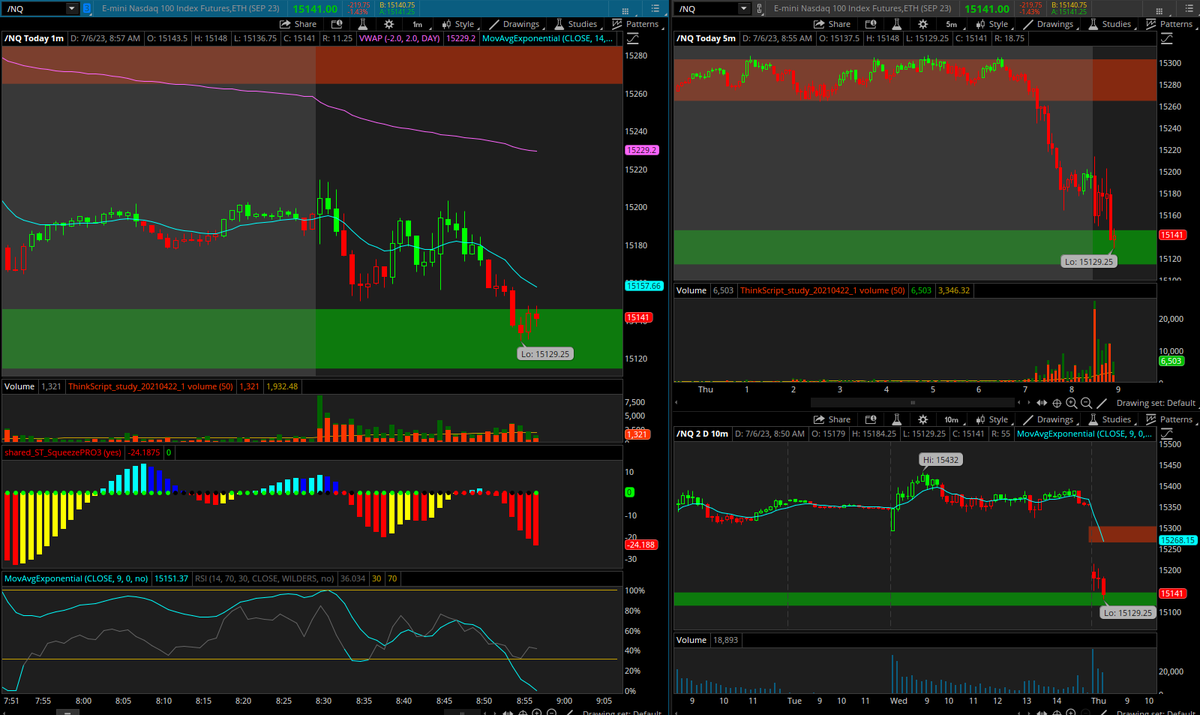
Task: Click the 15157.66 EMA price bubble
Action: [x=644, y=286]
